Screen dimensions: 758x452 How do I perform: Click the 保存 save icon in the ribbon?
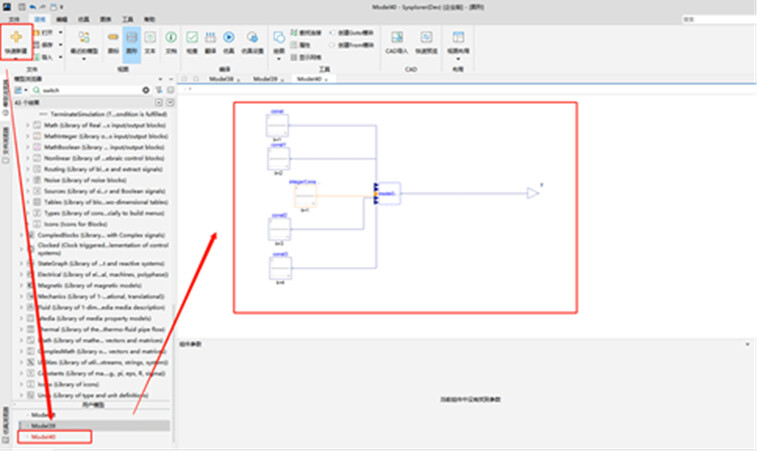point(37,44)
